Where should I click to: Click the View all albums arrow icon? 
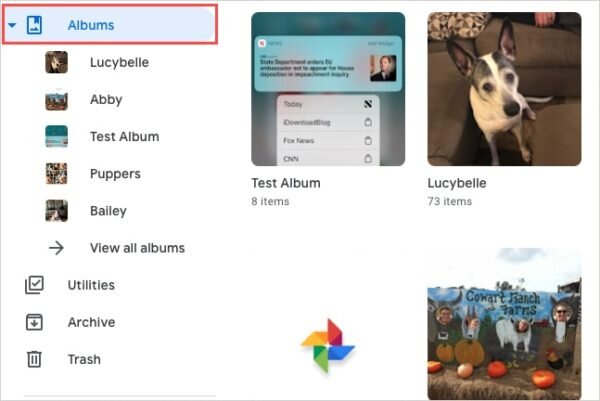coord(56,248)
